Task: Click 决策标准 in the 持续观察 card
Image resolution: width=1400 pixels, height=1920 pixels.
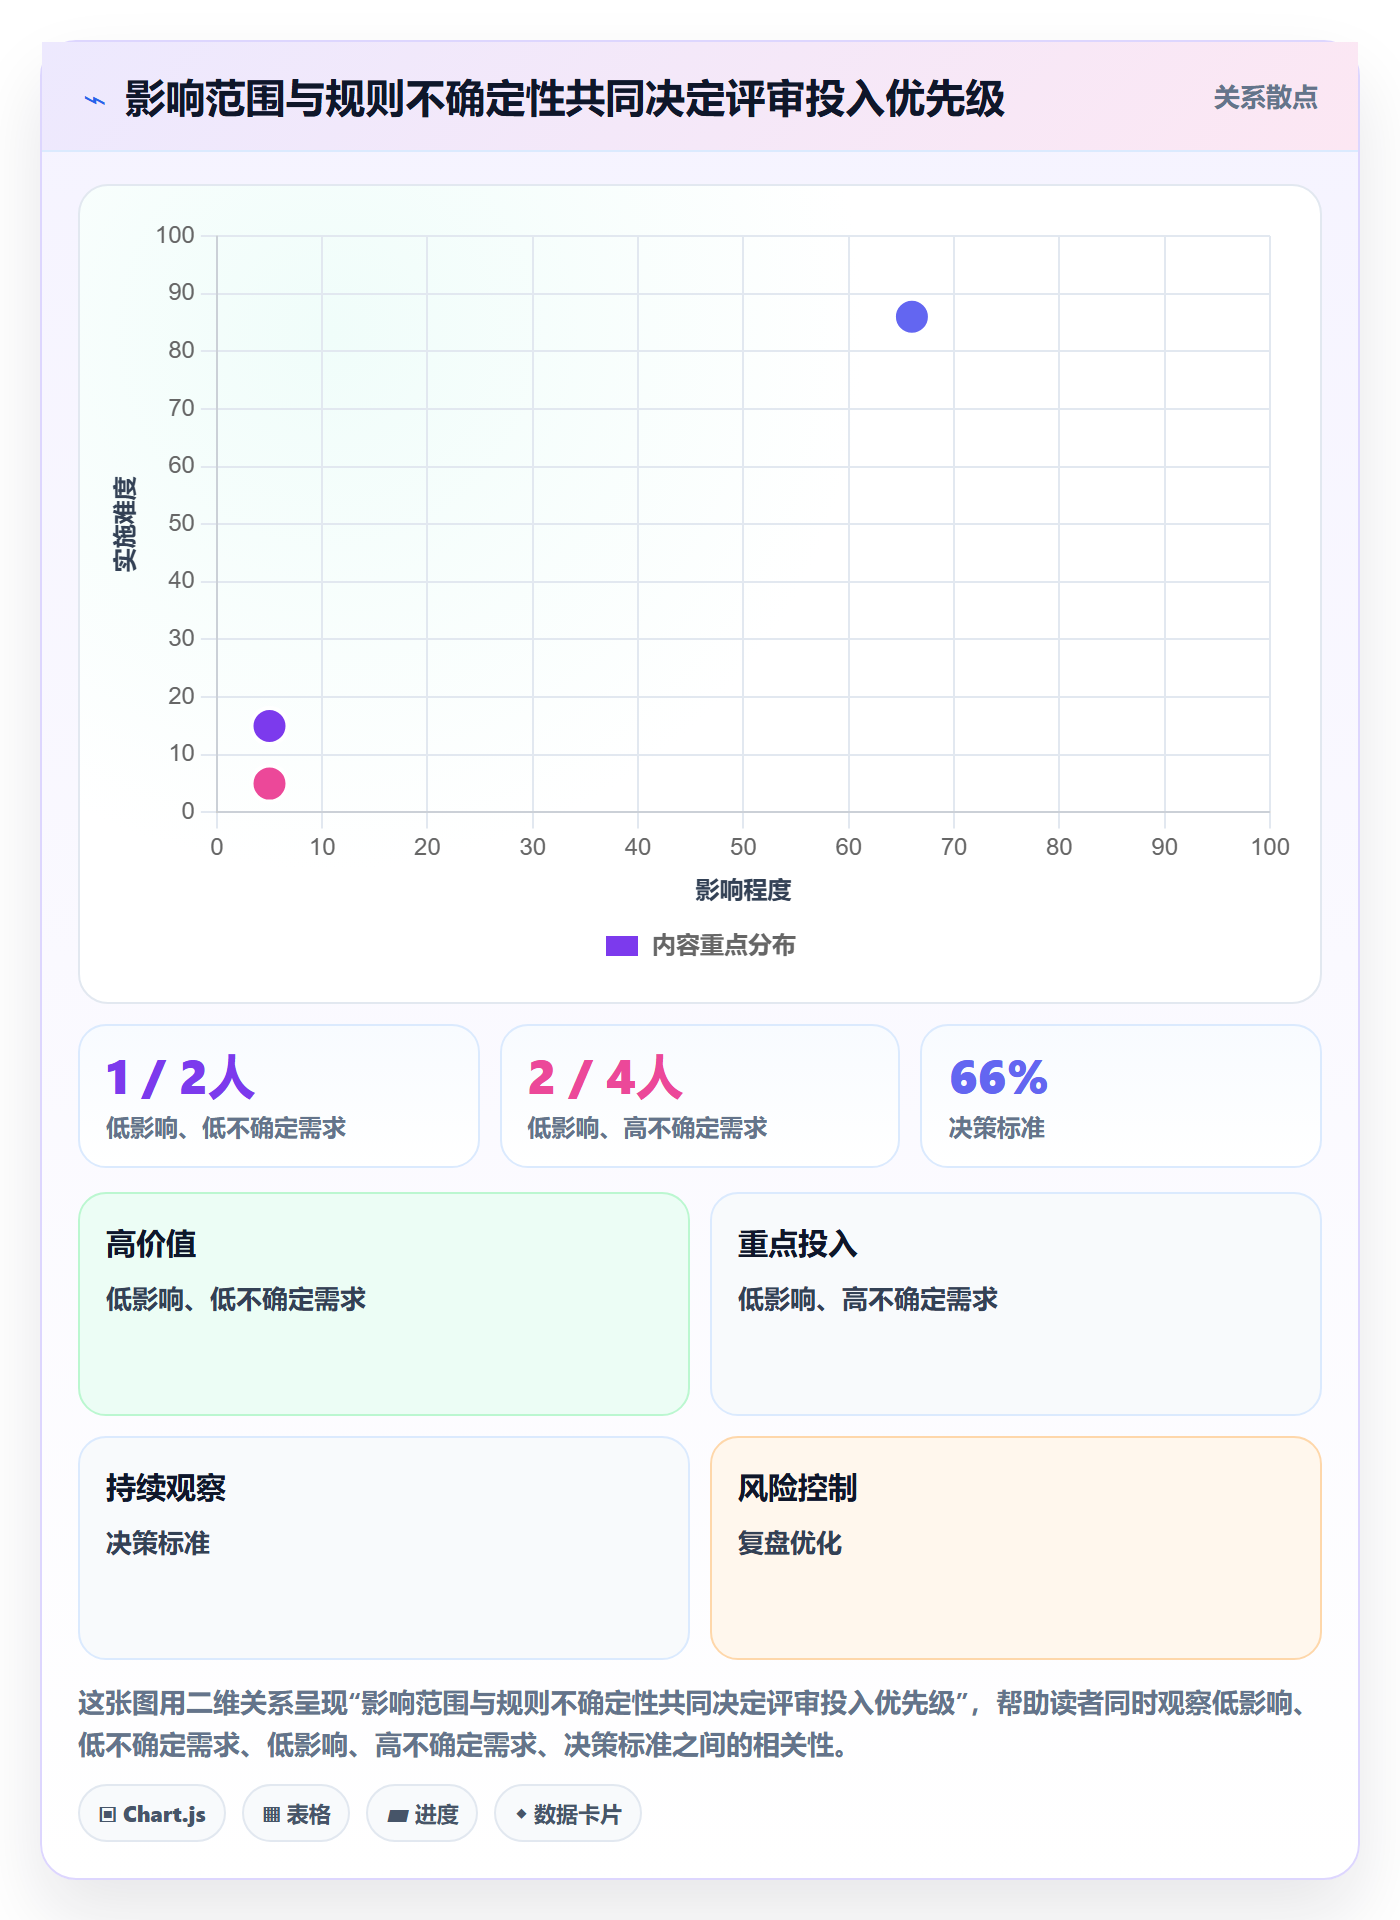Action: click(158, 1543)
